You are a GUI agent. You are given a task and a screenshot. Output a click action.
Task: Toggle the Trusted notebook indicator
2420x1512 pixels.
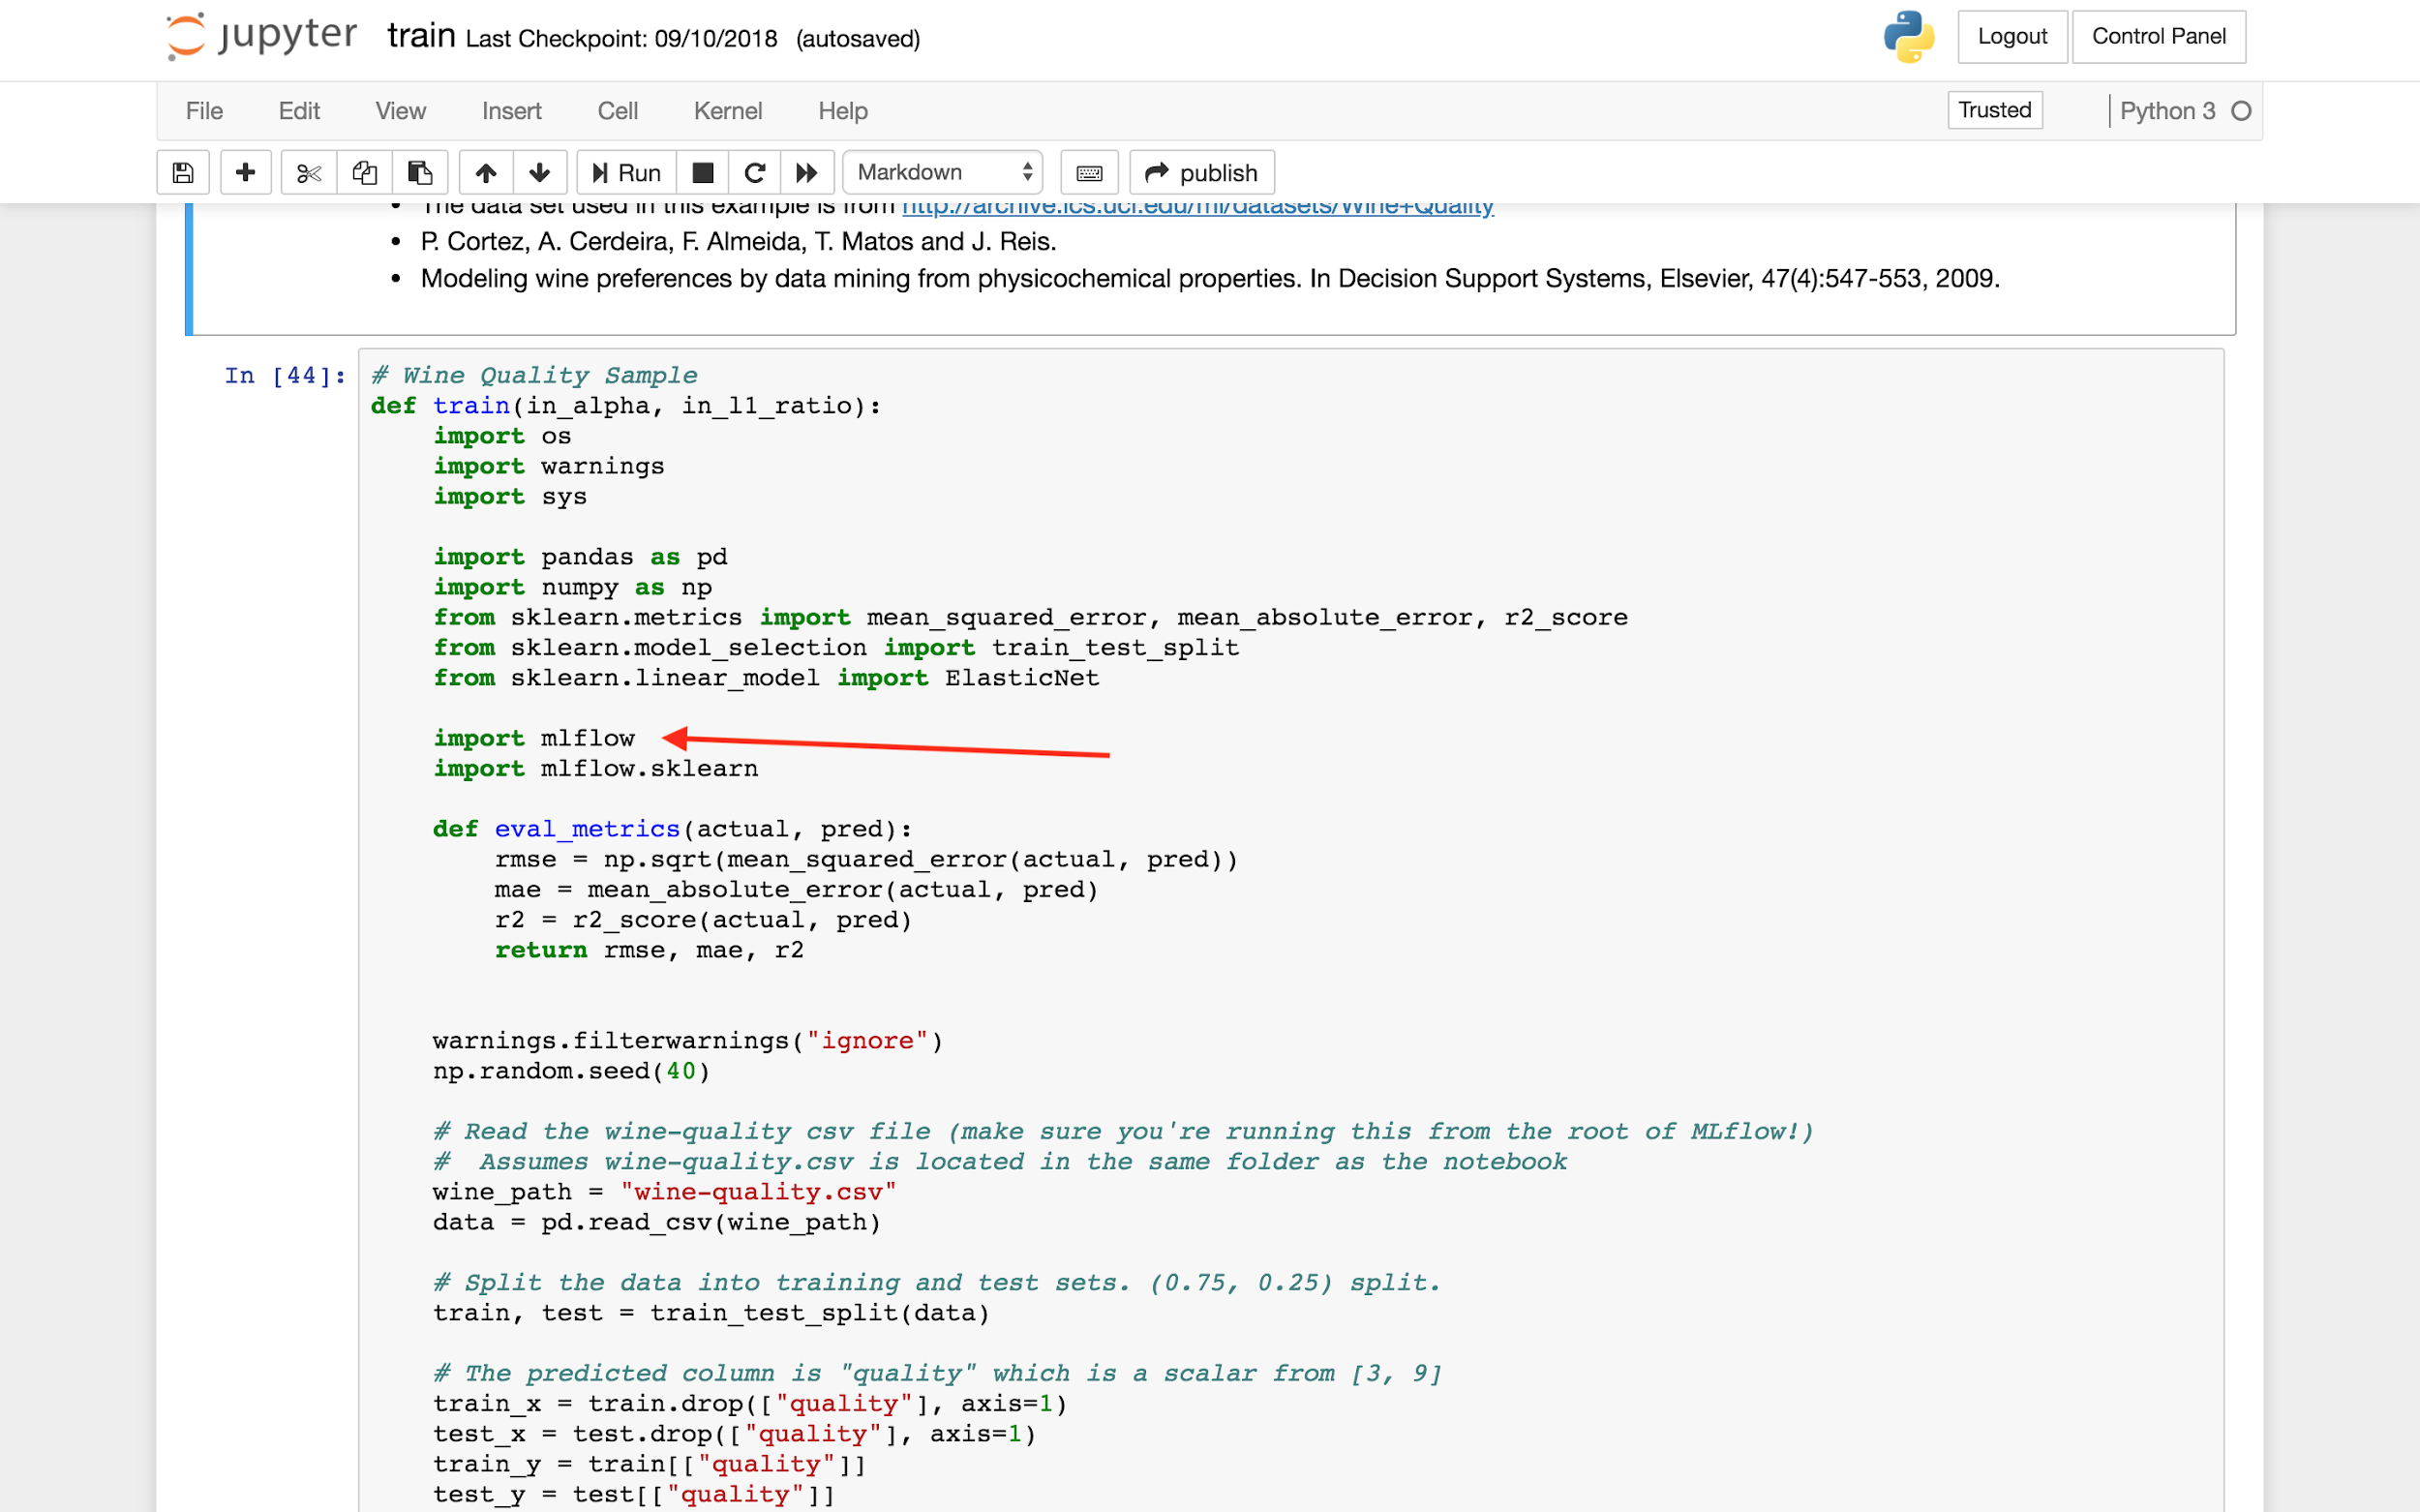(x=1994, y=110)
